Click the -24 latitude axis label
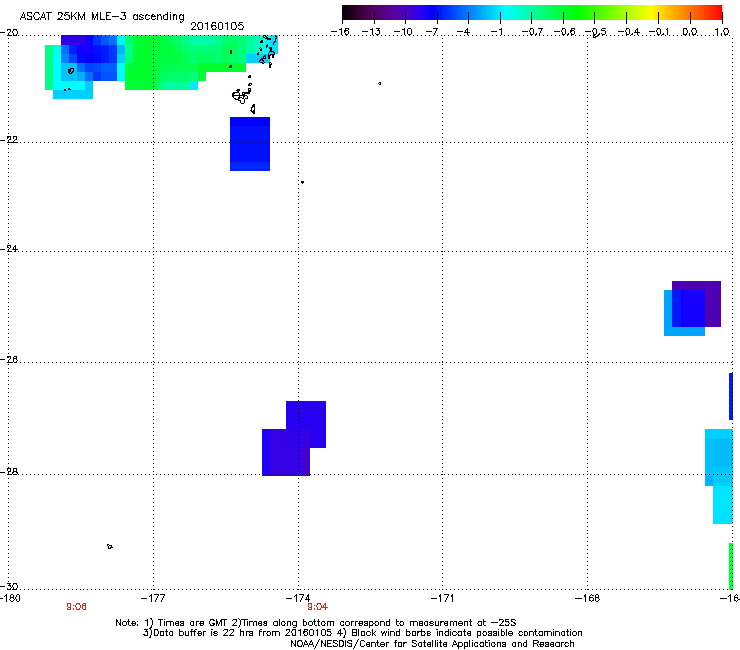Screen dimensions: 740x650 click(x=9, y=249)
